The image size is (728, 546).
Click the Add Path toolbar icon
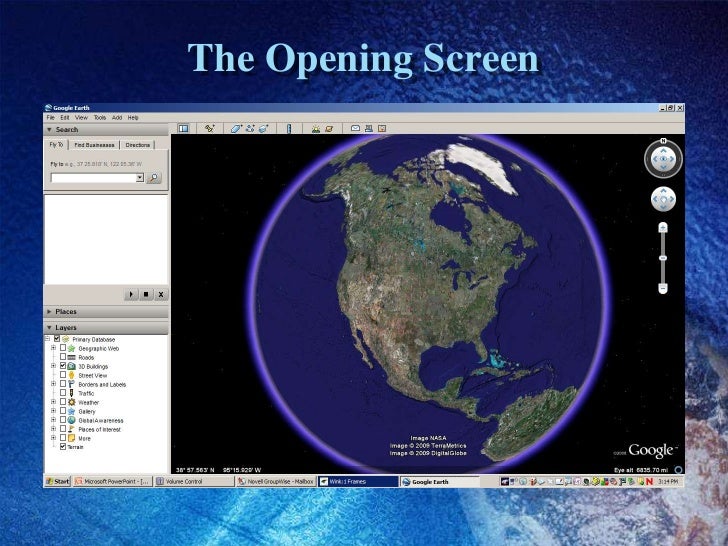(x=250, y=129)
